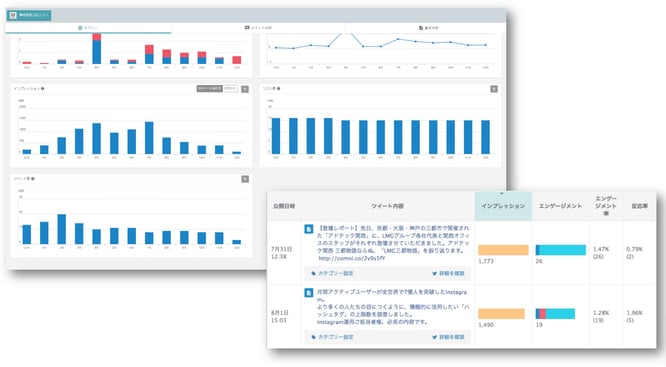
Task: Sort the table by エンゲージメント率 column
Action: coord(606,206)
